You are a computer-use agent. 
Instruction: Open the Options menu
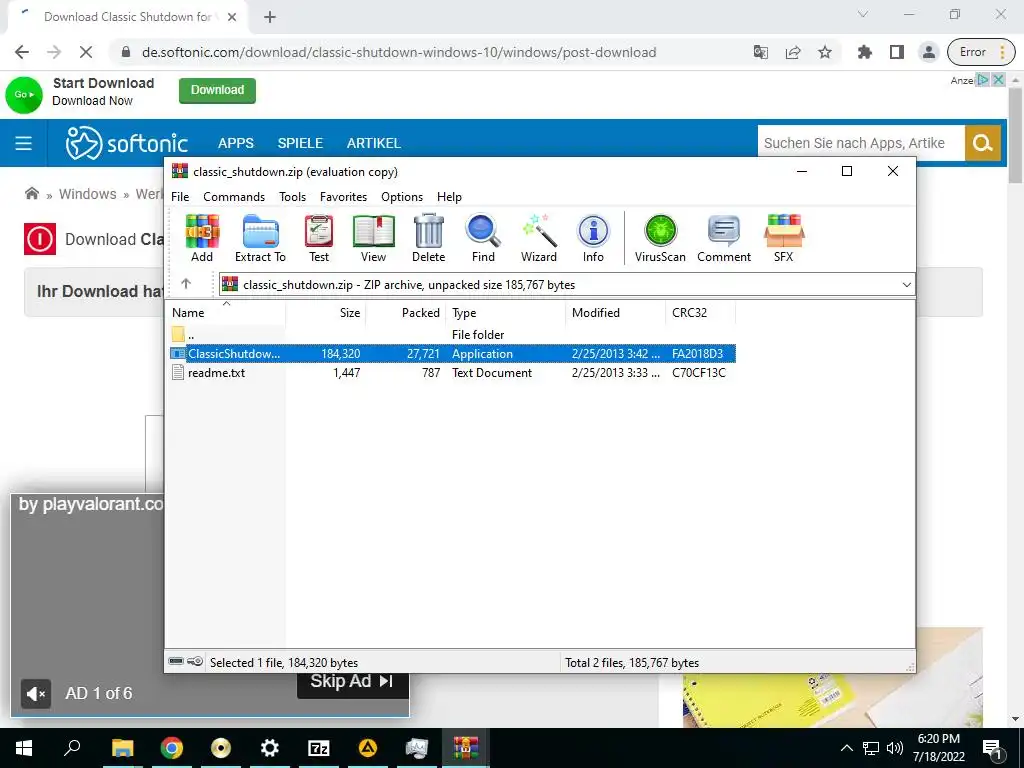402,197
